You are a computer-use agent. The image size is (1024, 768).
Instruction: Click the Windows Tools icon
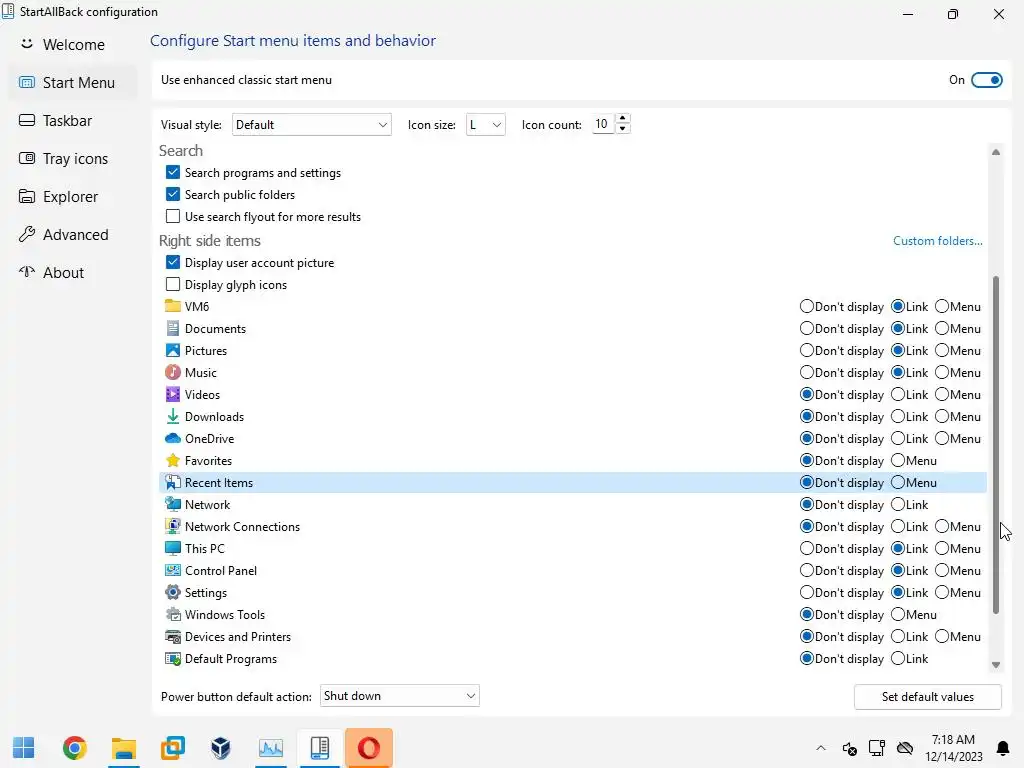172,615
